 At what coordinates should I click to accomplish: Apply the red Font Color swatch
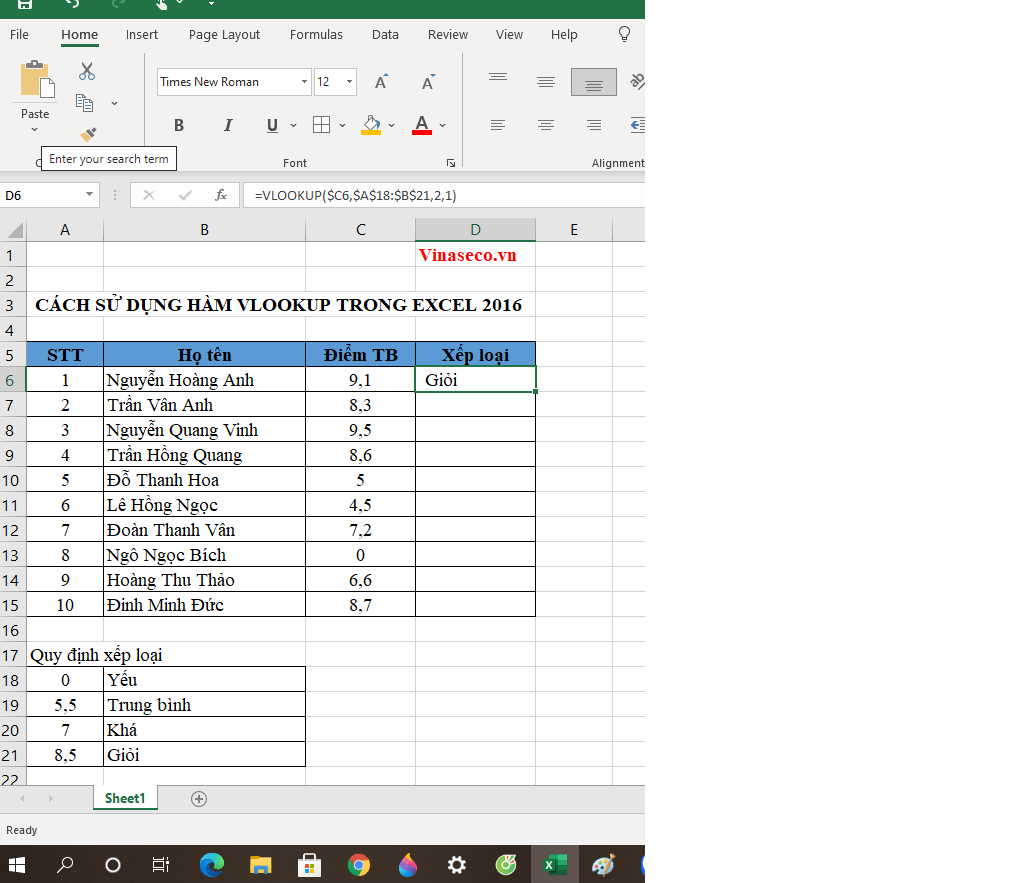click(422, 125)
